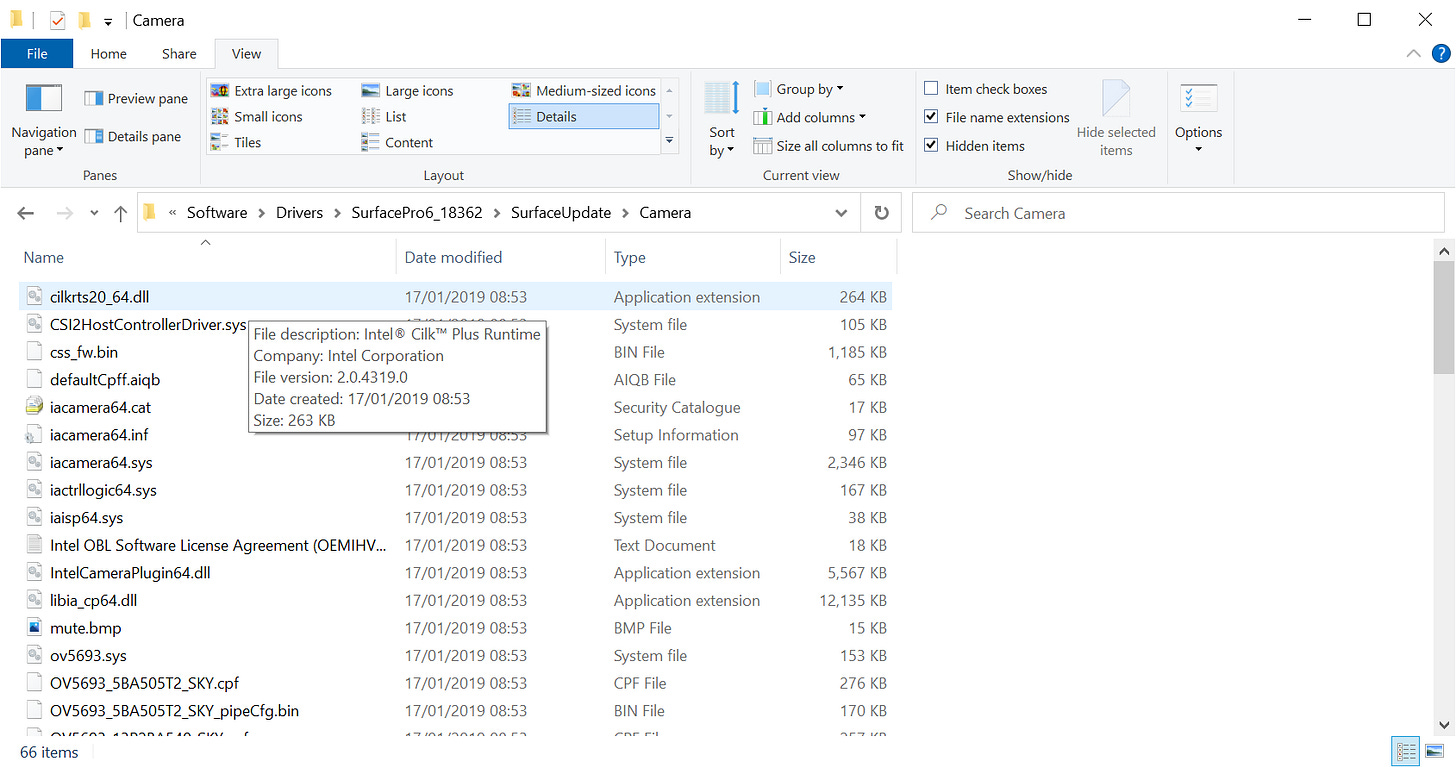Expand the Options dropdown arrow

(1198, 150)
